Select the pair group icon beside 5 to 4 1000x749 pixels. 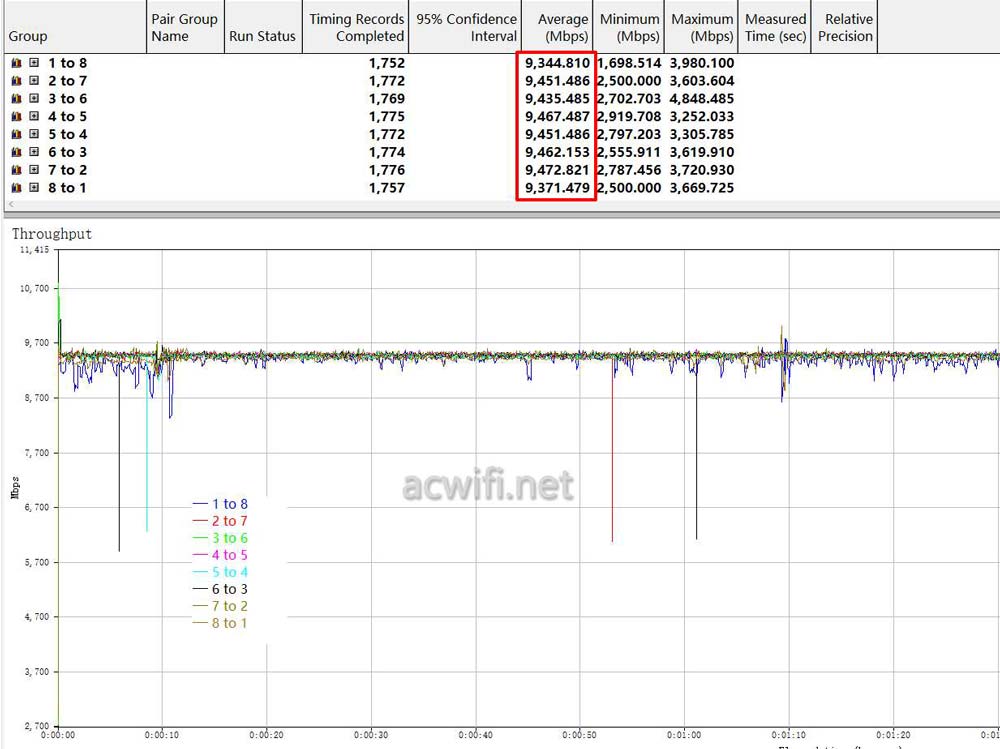14,134
